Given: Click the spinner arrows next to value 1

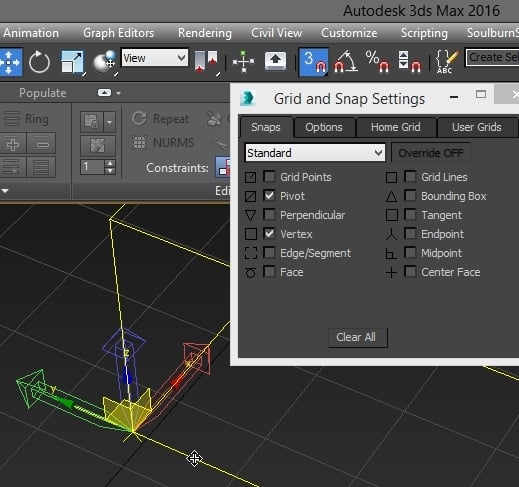Looking at the screenshot, I should click(110, 167).
